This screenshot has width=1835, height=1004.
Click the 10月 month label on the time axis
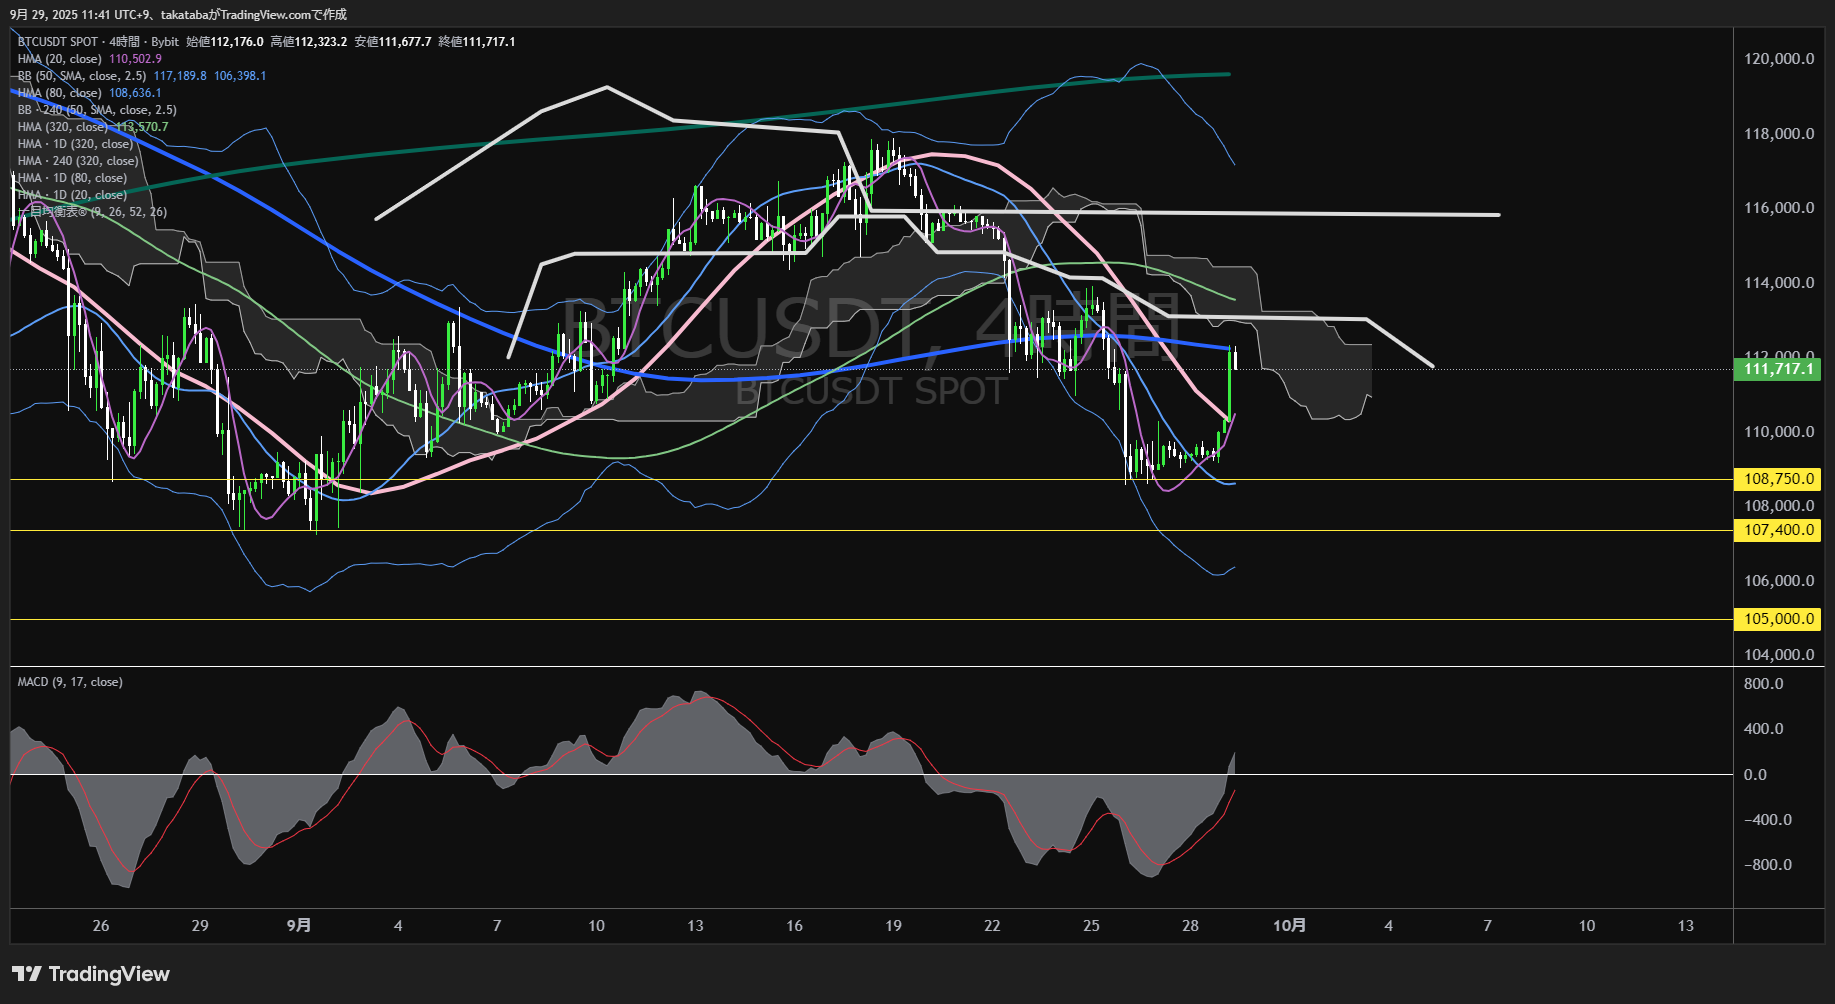click(x=1289, y=926)
